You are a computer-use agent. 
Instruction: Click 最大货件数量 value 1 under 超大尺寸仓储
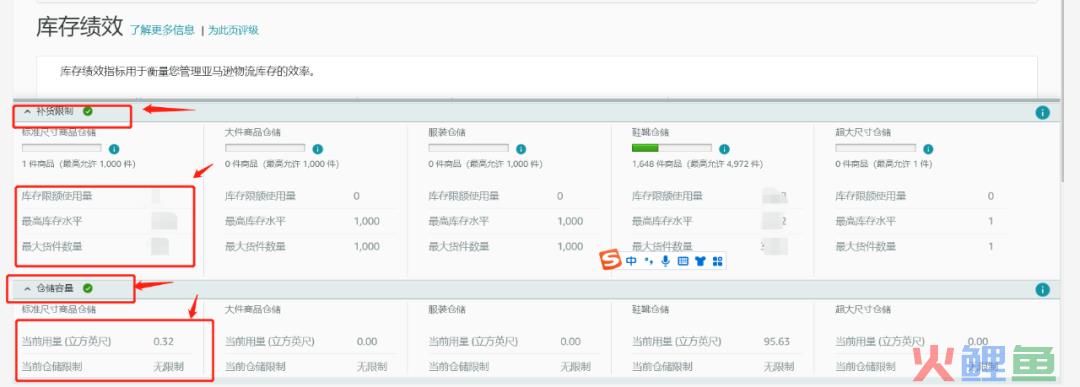pos(990,246)
